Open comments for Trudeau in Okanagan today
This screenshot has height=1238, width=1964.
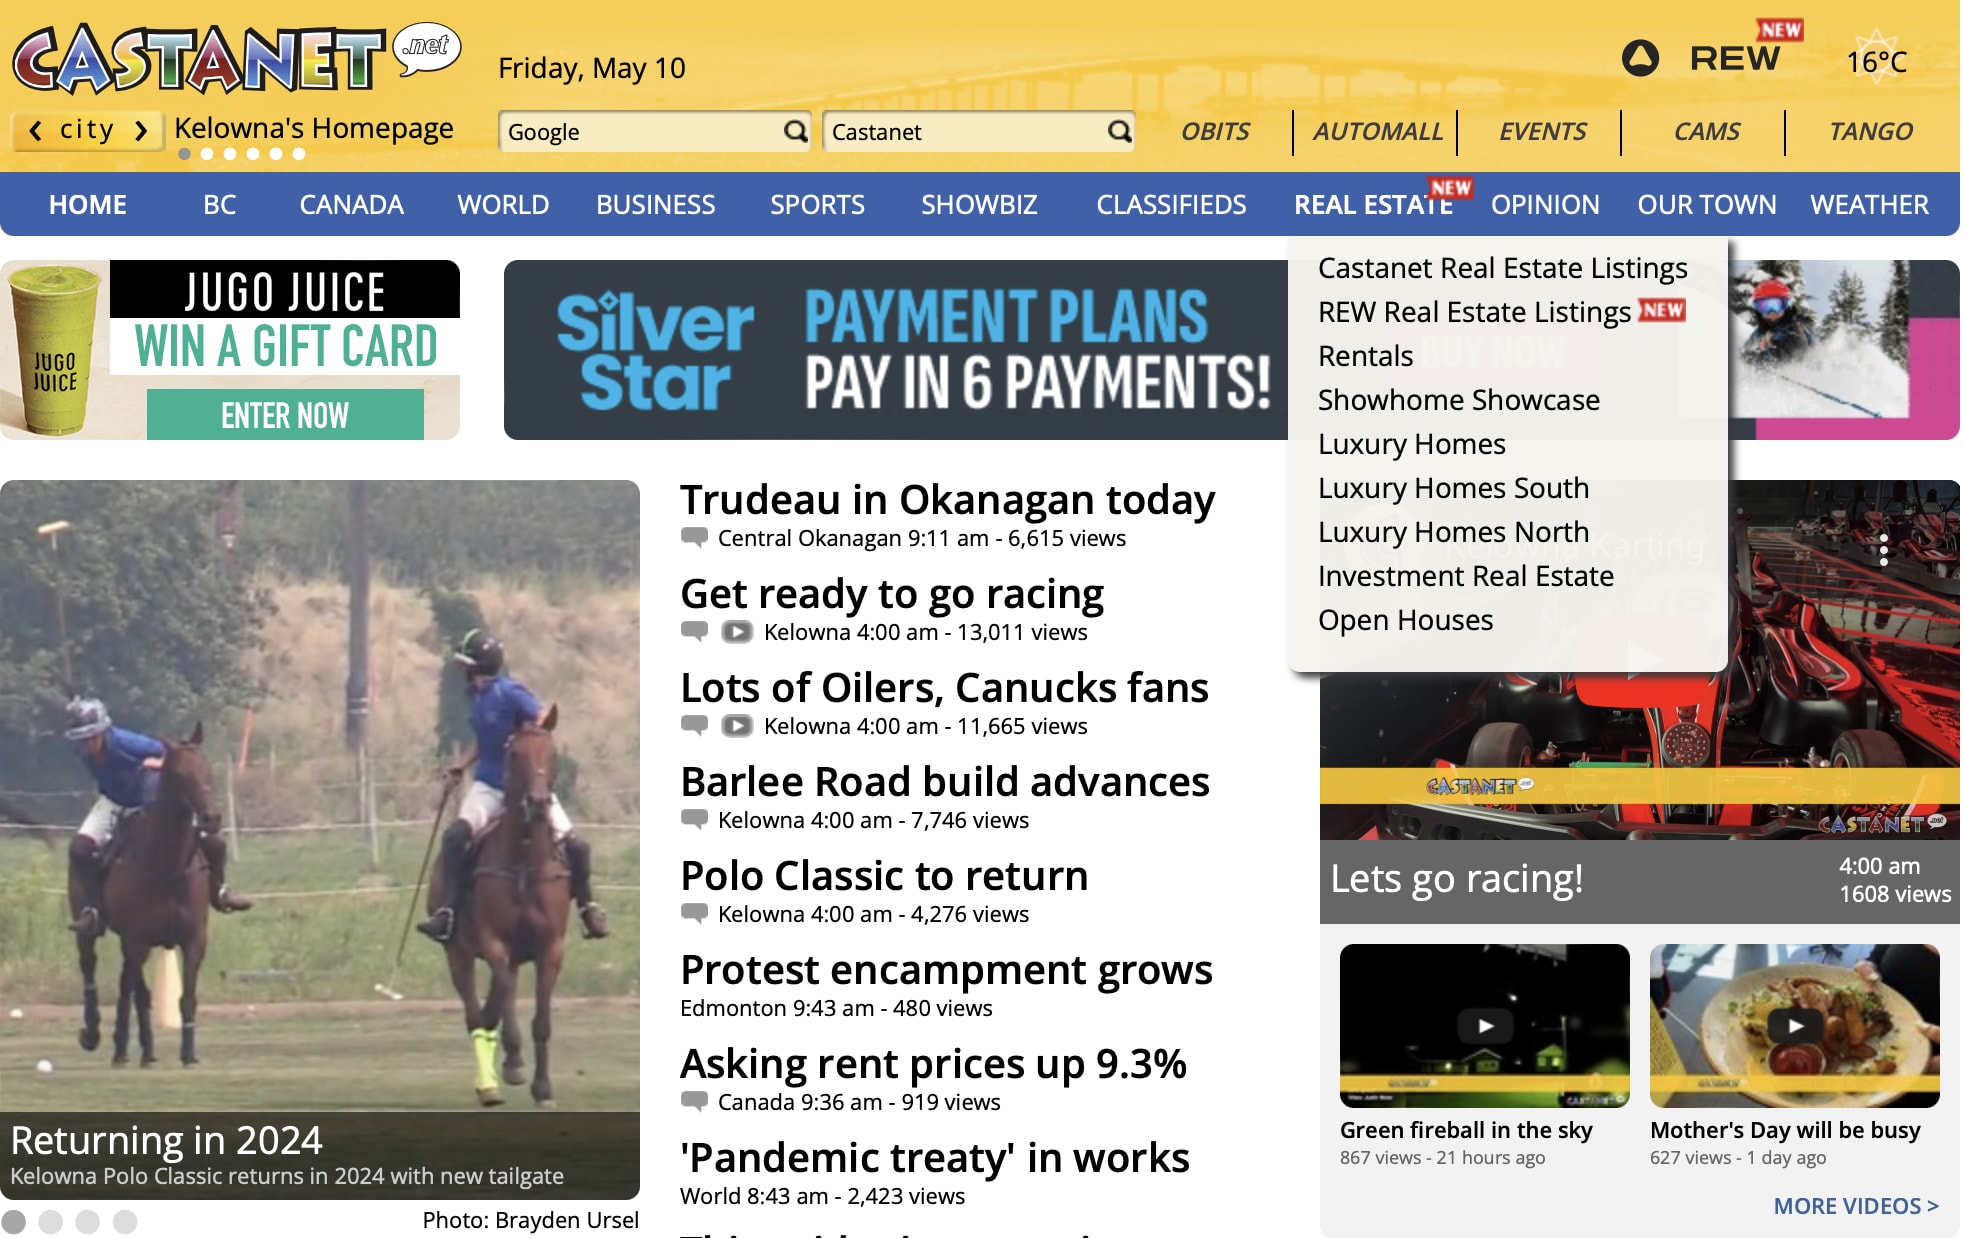[x=694, y=537]
